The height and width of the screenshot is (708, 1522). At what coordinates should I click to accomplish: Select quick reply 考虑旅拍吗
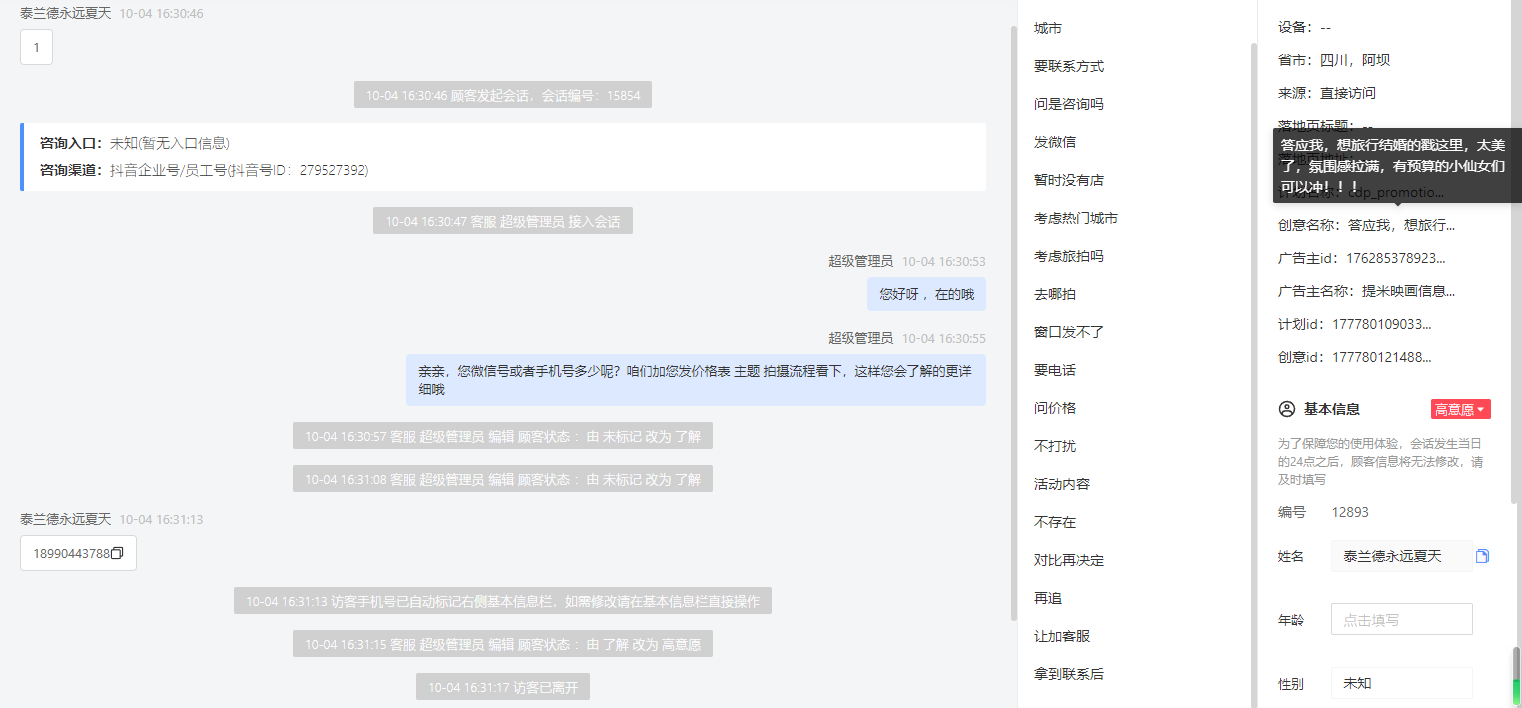[x=1069, y=256]
